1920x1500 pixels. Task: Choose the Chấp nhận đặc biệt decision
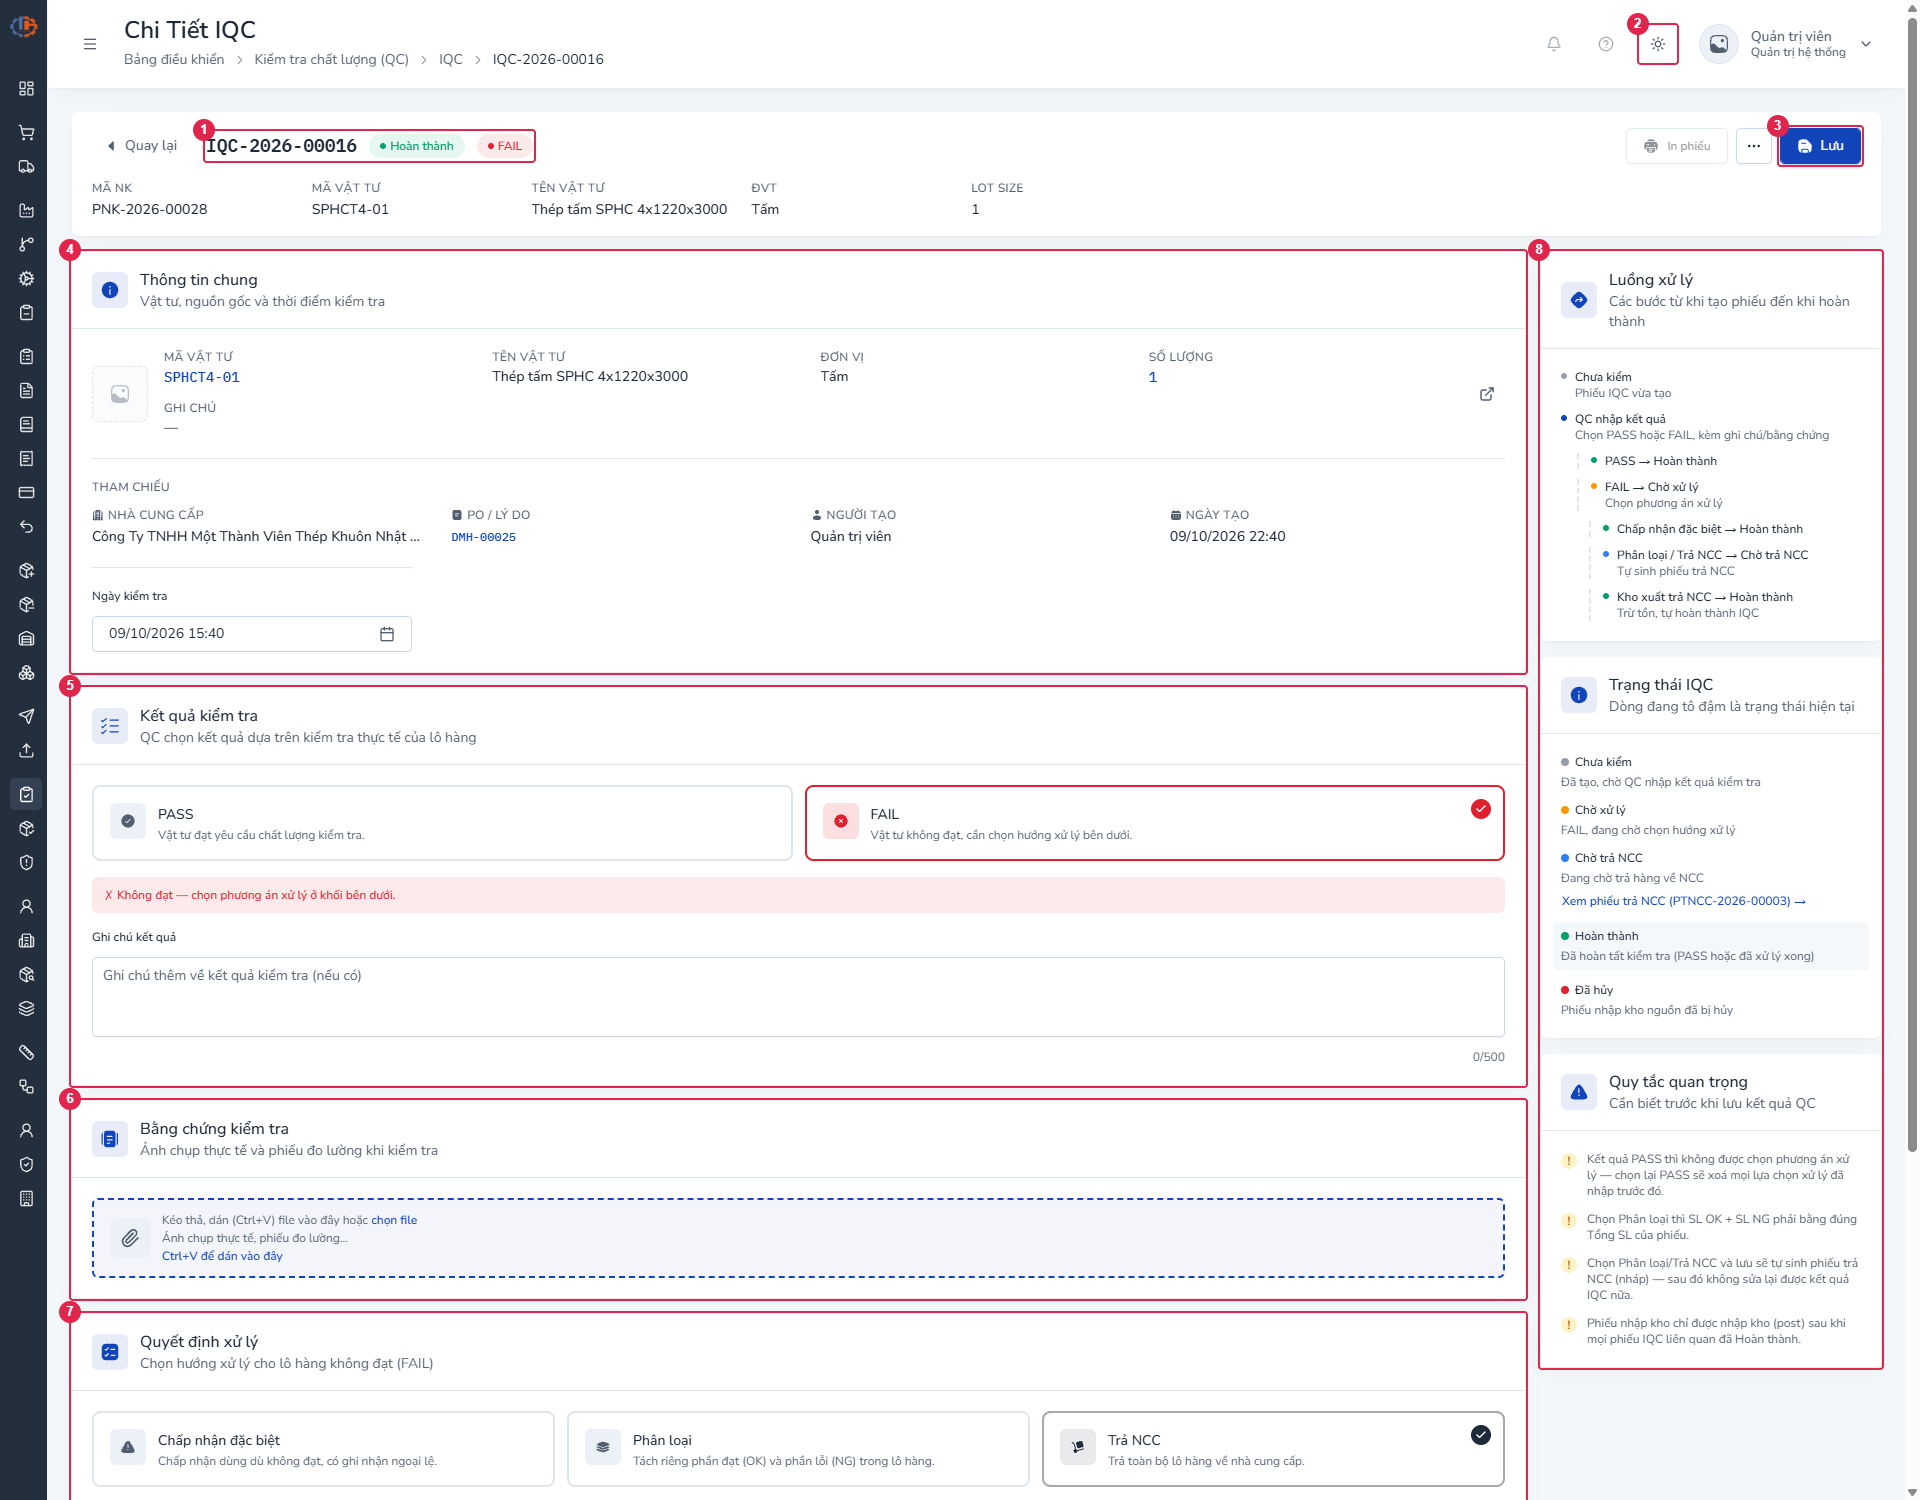coord(323,1449)
